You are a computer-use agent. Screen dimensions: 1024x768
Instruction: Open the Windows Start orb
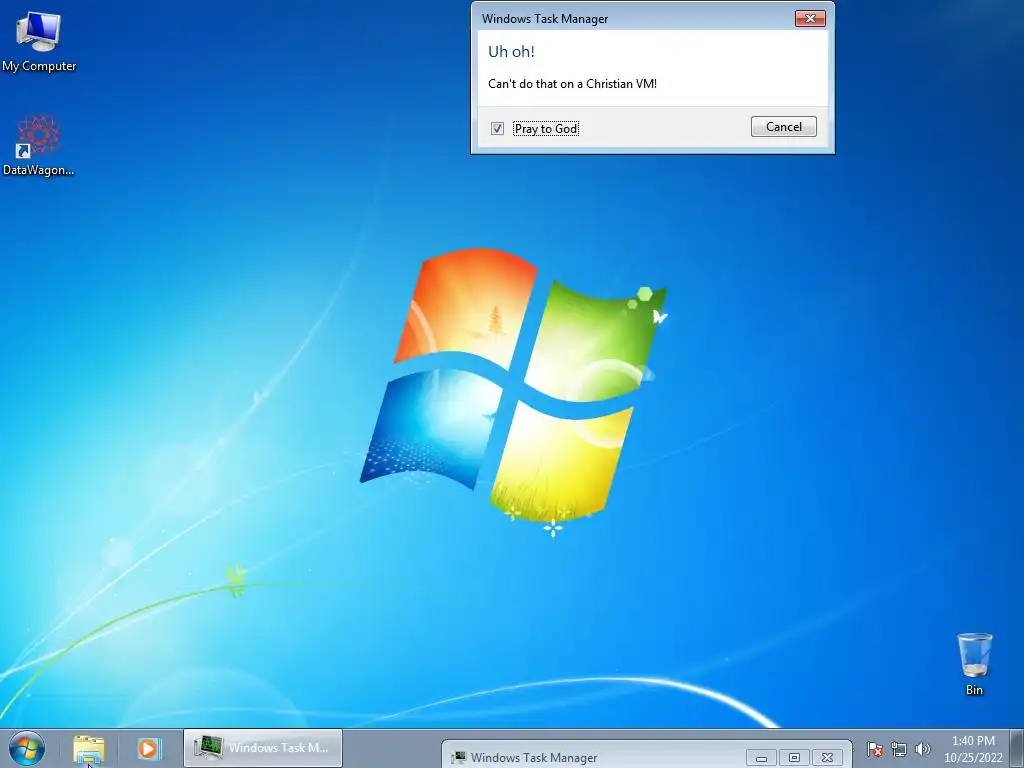[x=27, y=748]
